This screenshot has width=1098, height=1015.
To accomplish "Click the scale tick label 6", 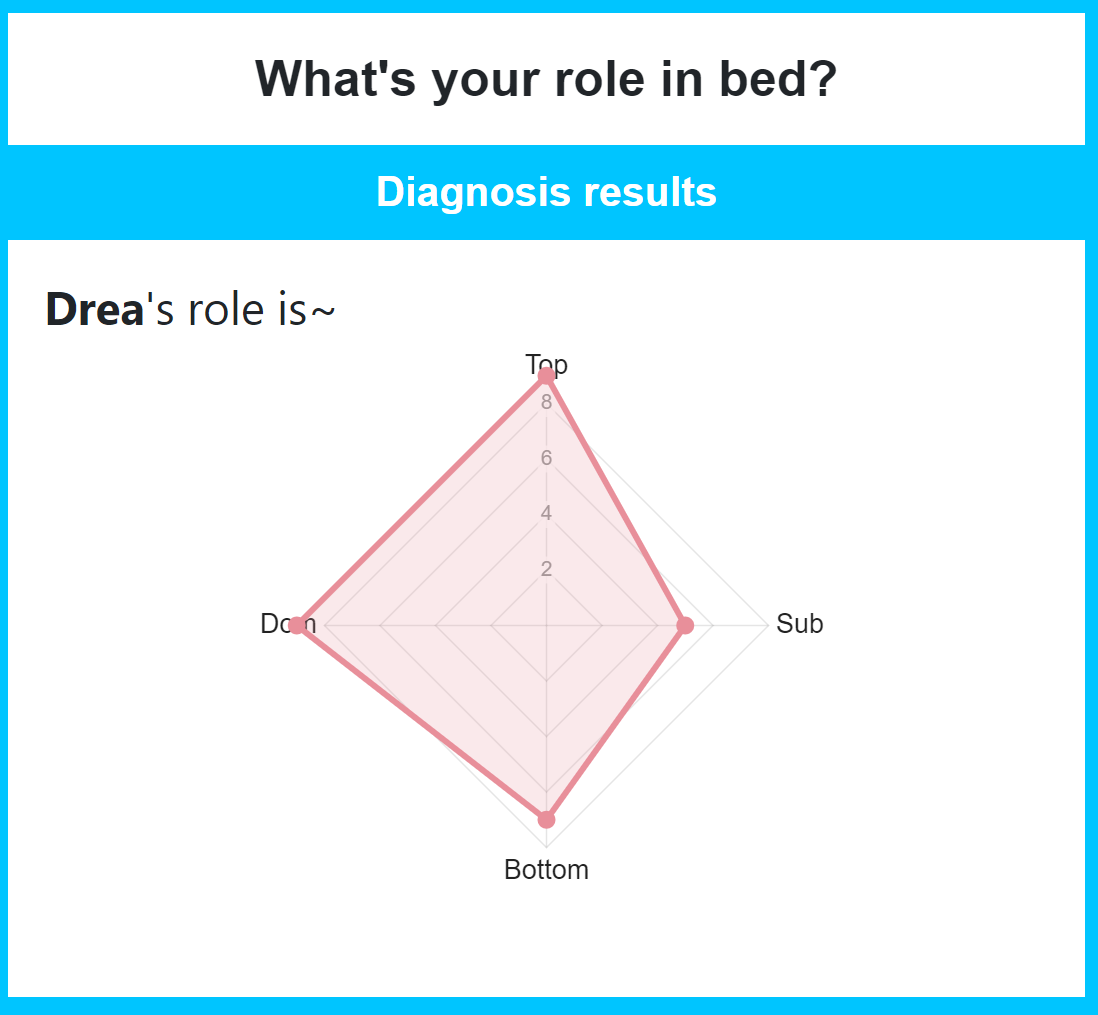I will (x=546, y=459).
